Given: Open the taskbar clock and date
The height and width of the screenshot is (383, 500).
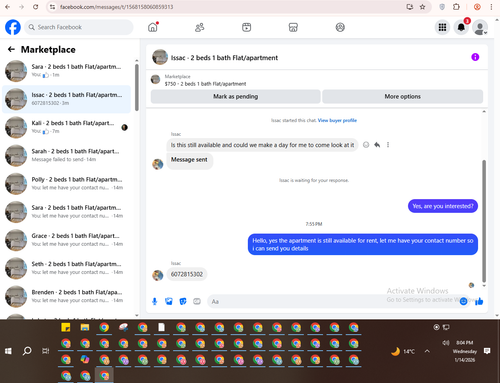Looking at the screenshot, I should tap(465, 351).
